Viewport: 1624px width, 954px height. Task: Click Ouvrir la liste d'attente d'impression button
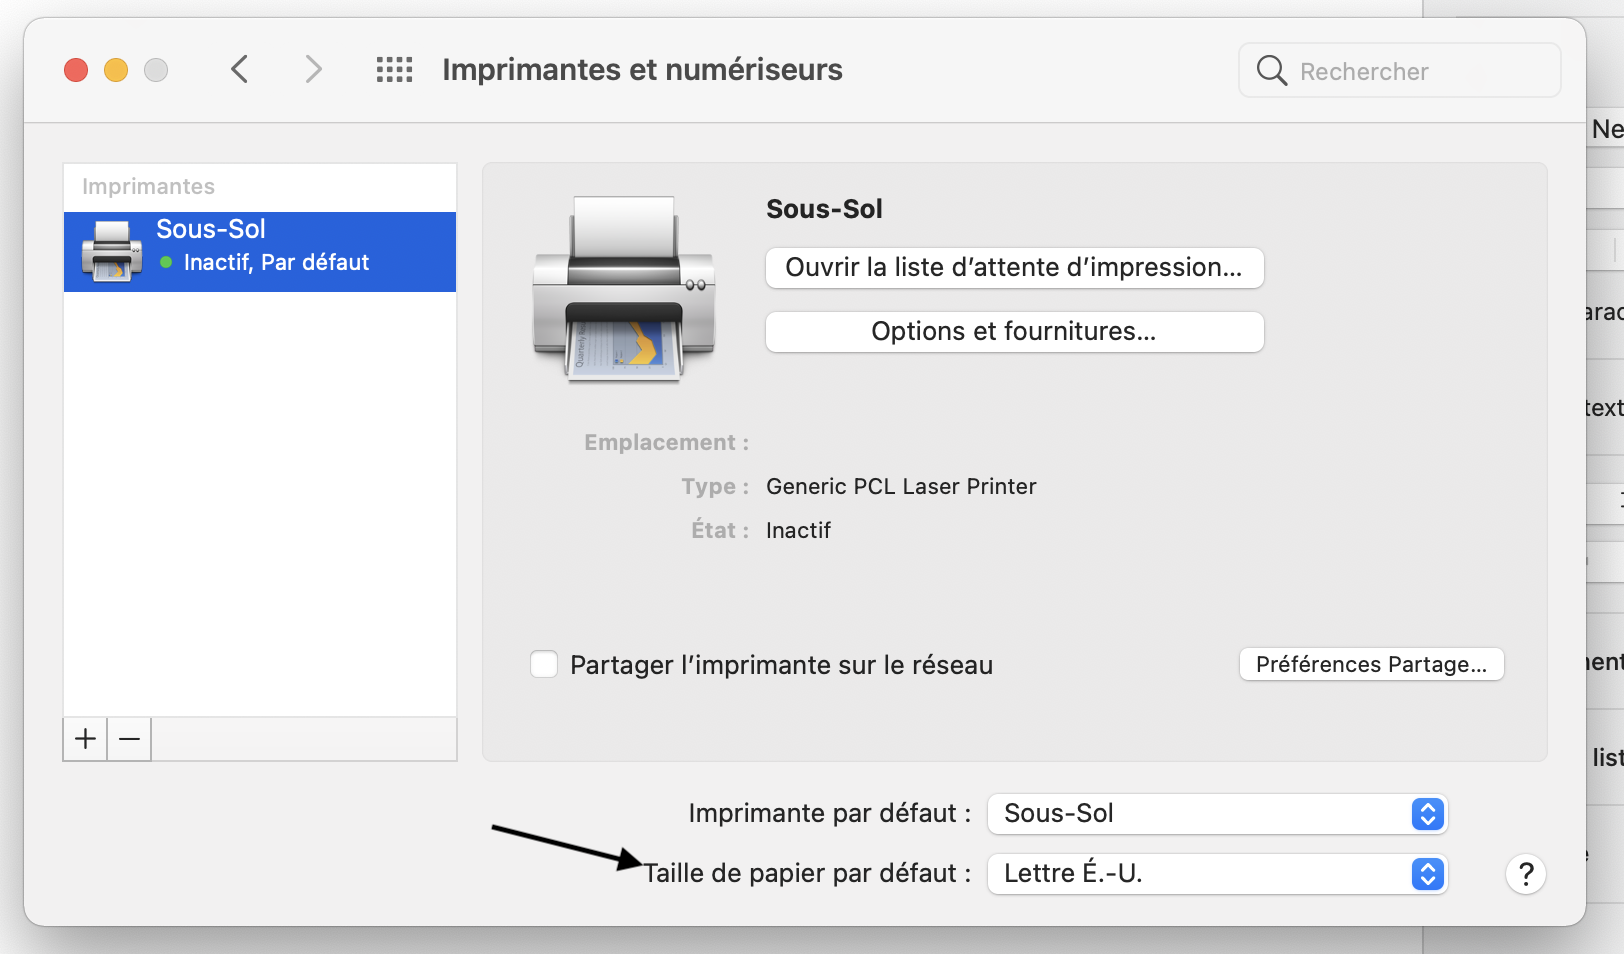pos(1014,268)
